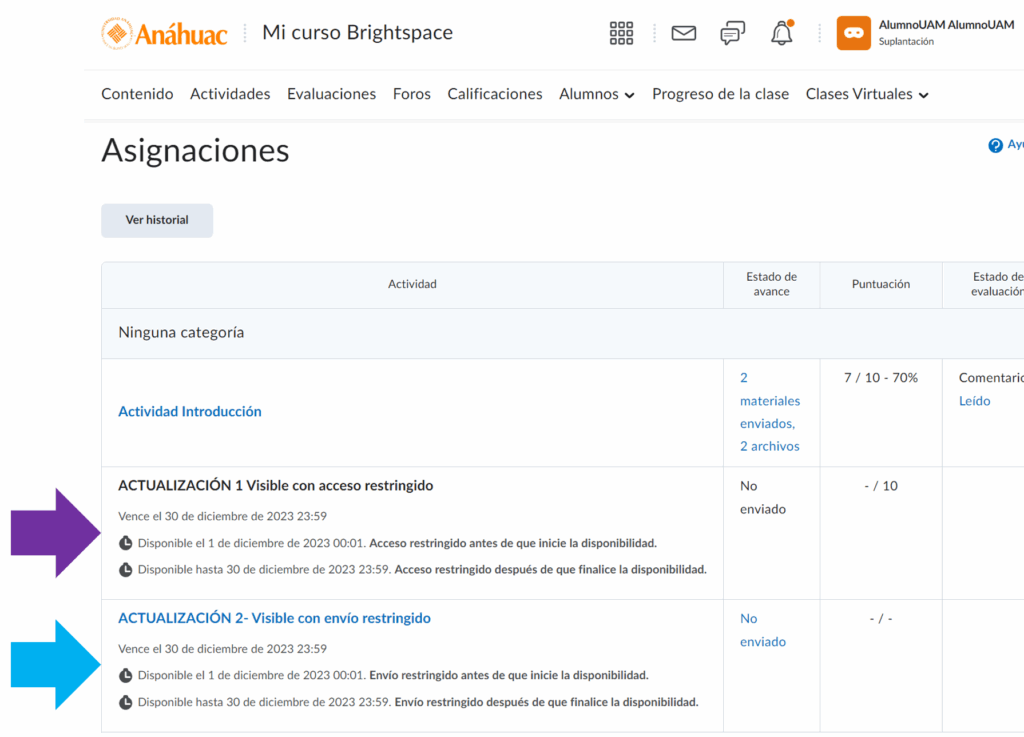
Task: Open ACTUALIZACIÓN 2 Visible con envío restringido
Action: (x=274, y=619)
